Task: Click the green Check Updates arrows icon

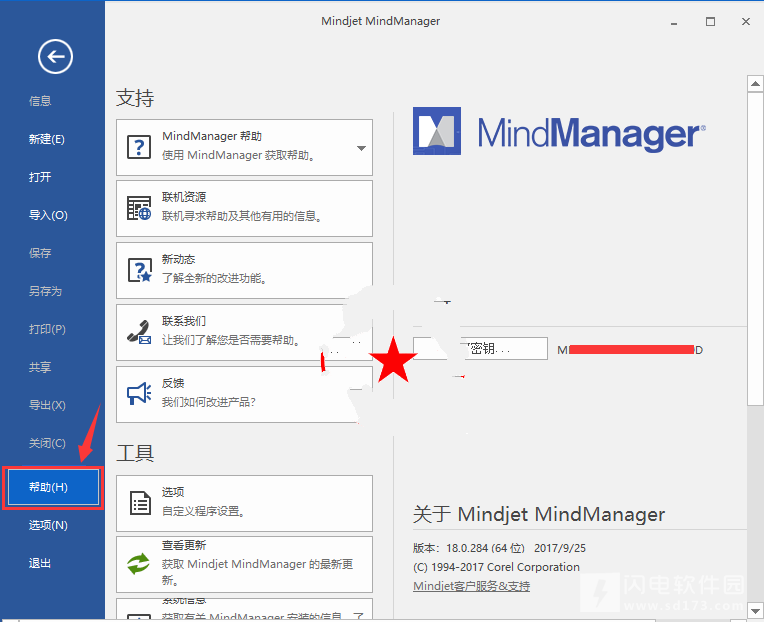Action: click(x=139, y=564)
